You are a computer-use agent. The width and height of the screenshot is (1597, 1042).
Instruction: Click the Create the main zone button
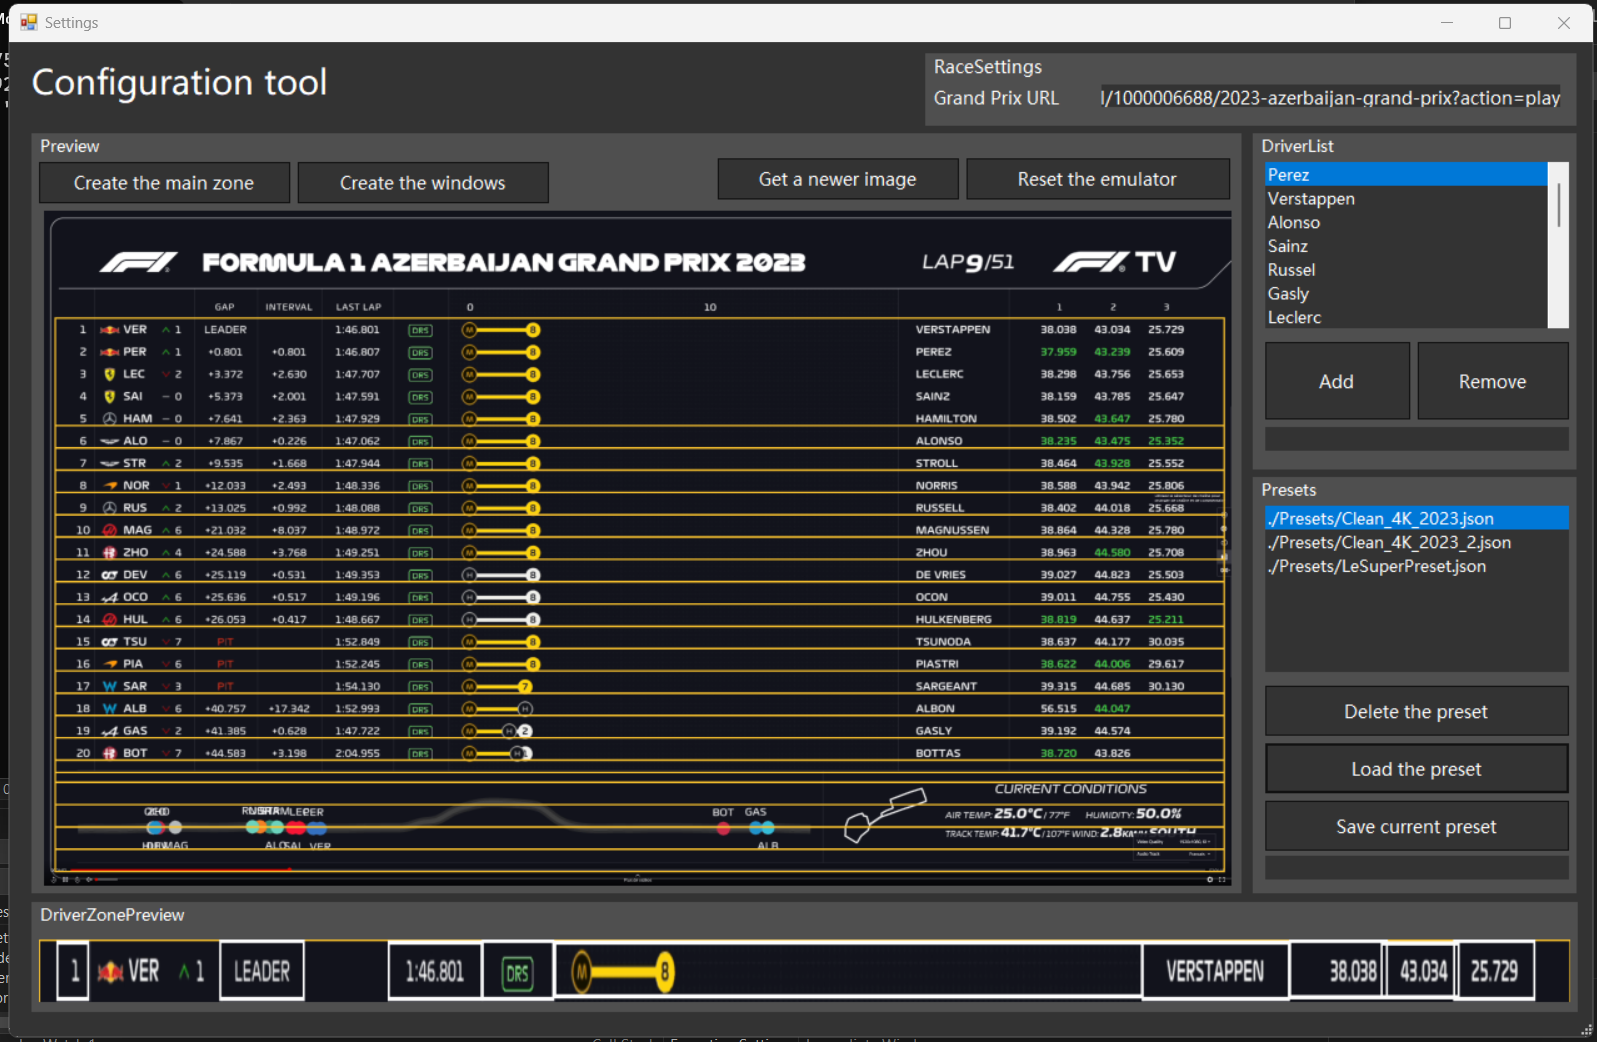click(x=164, y=183)
